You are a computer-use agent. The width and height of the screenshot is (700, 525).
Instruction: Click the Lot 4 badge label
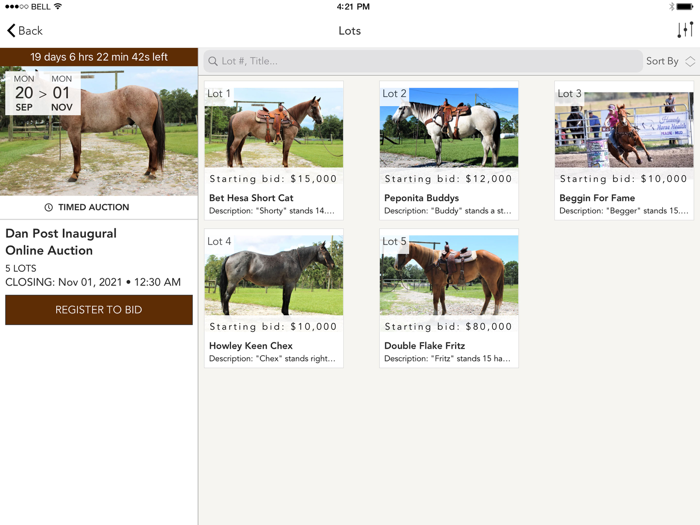click(219, 241)
